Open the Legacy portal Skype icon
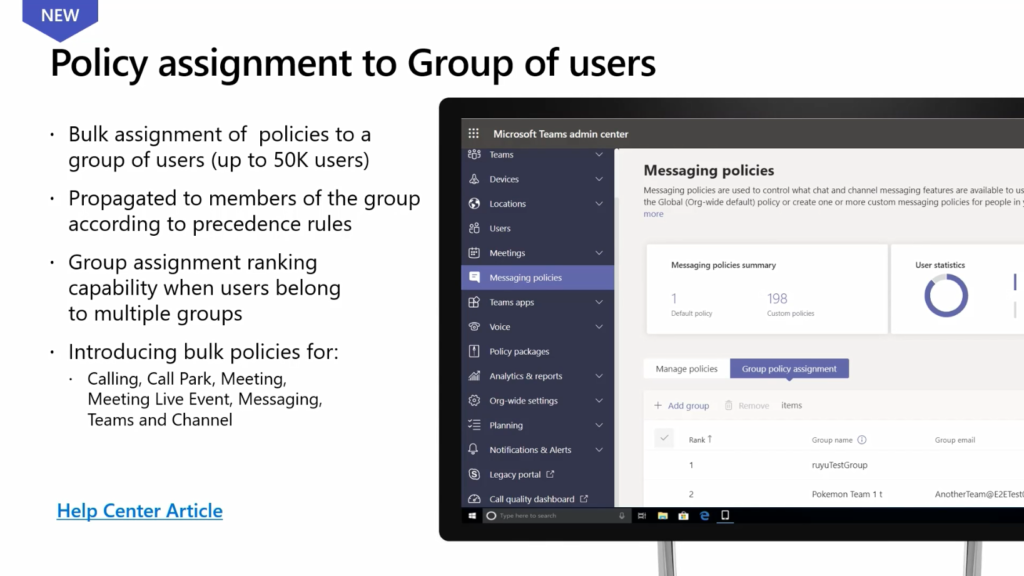The width and height of the screenshot is (1024, 576). pyautogui.click(x=474, y=474)
